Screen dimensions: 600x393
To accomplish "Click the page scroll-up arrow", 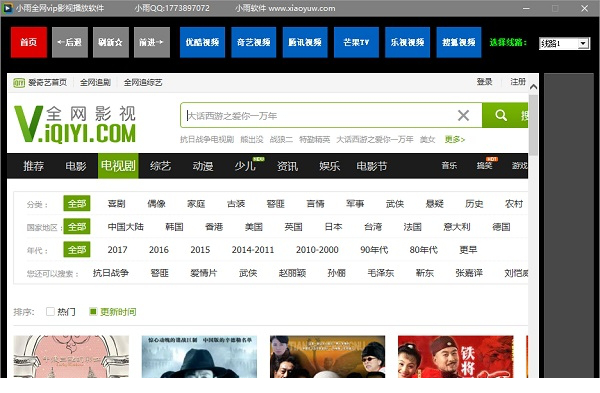I will pos(533,87).
